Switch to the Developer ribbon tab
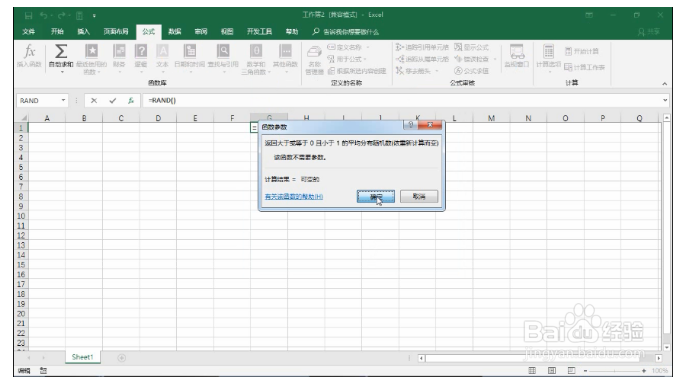Viewport: 683px width, 377px height. (x=259, y=31)
